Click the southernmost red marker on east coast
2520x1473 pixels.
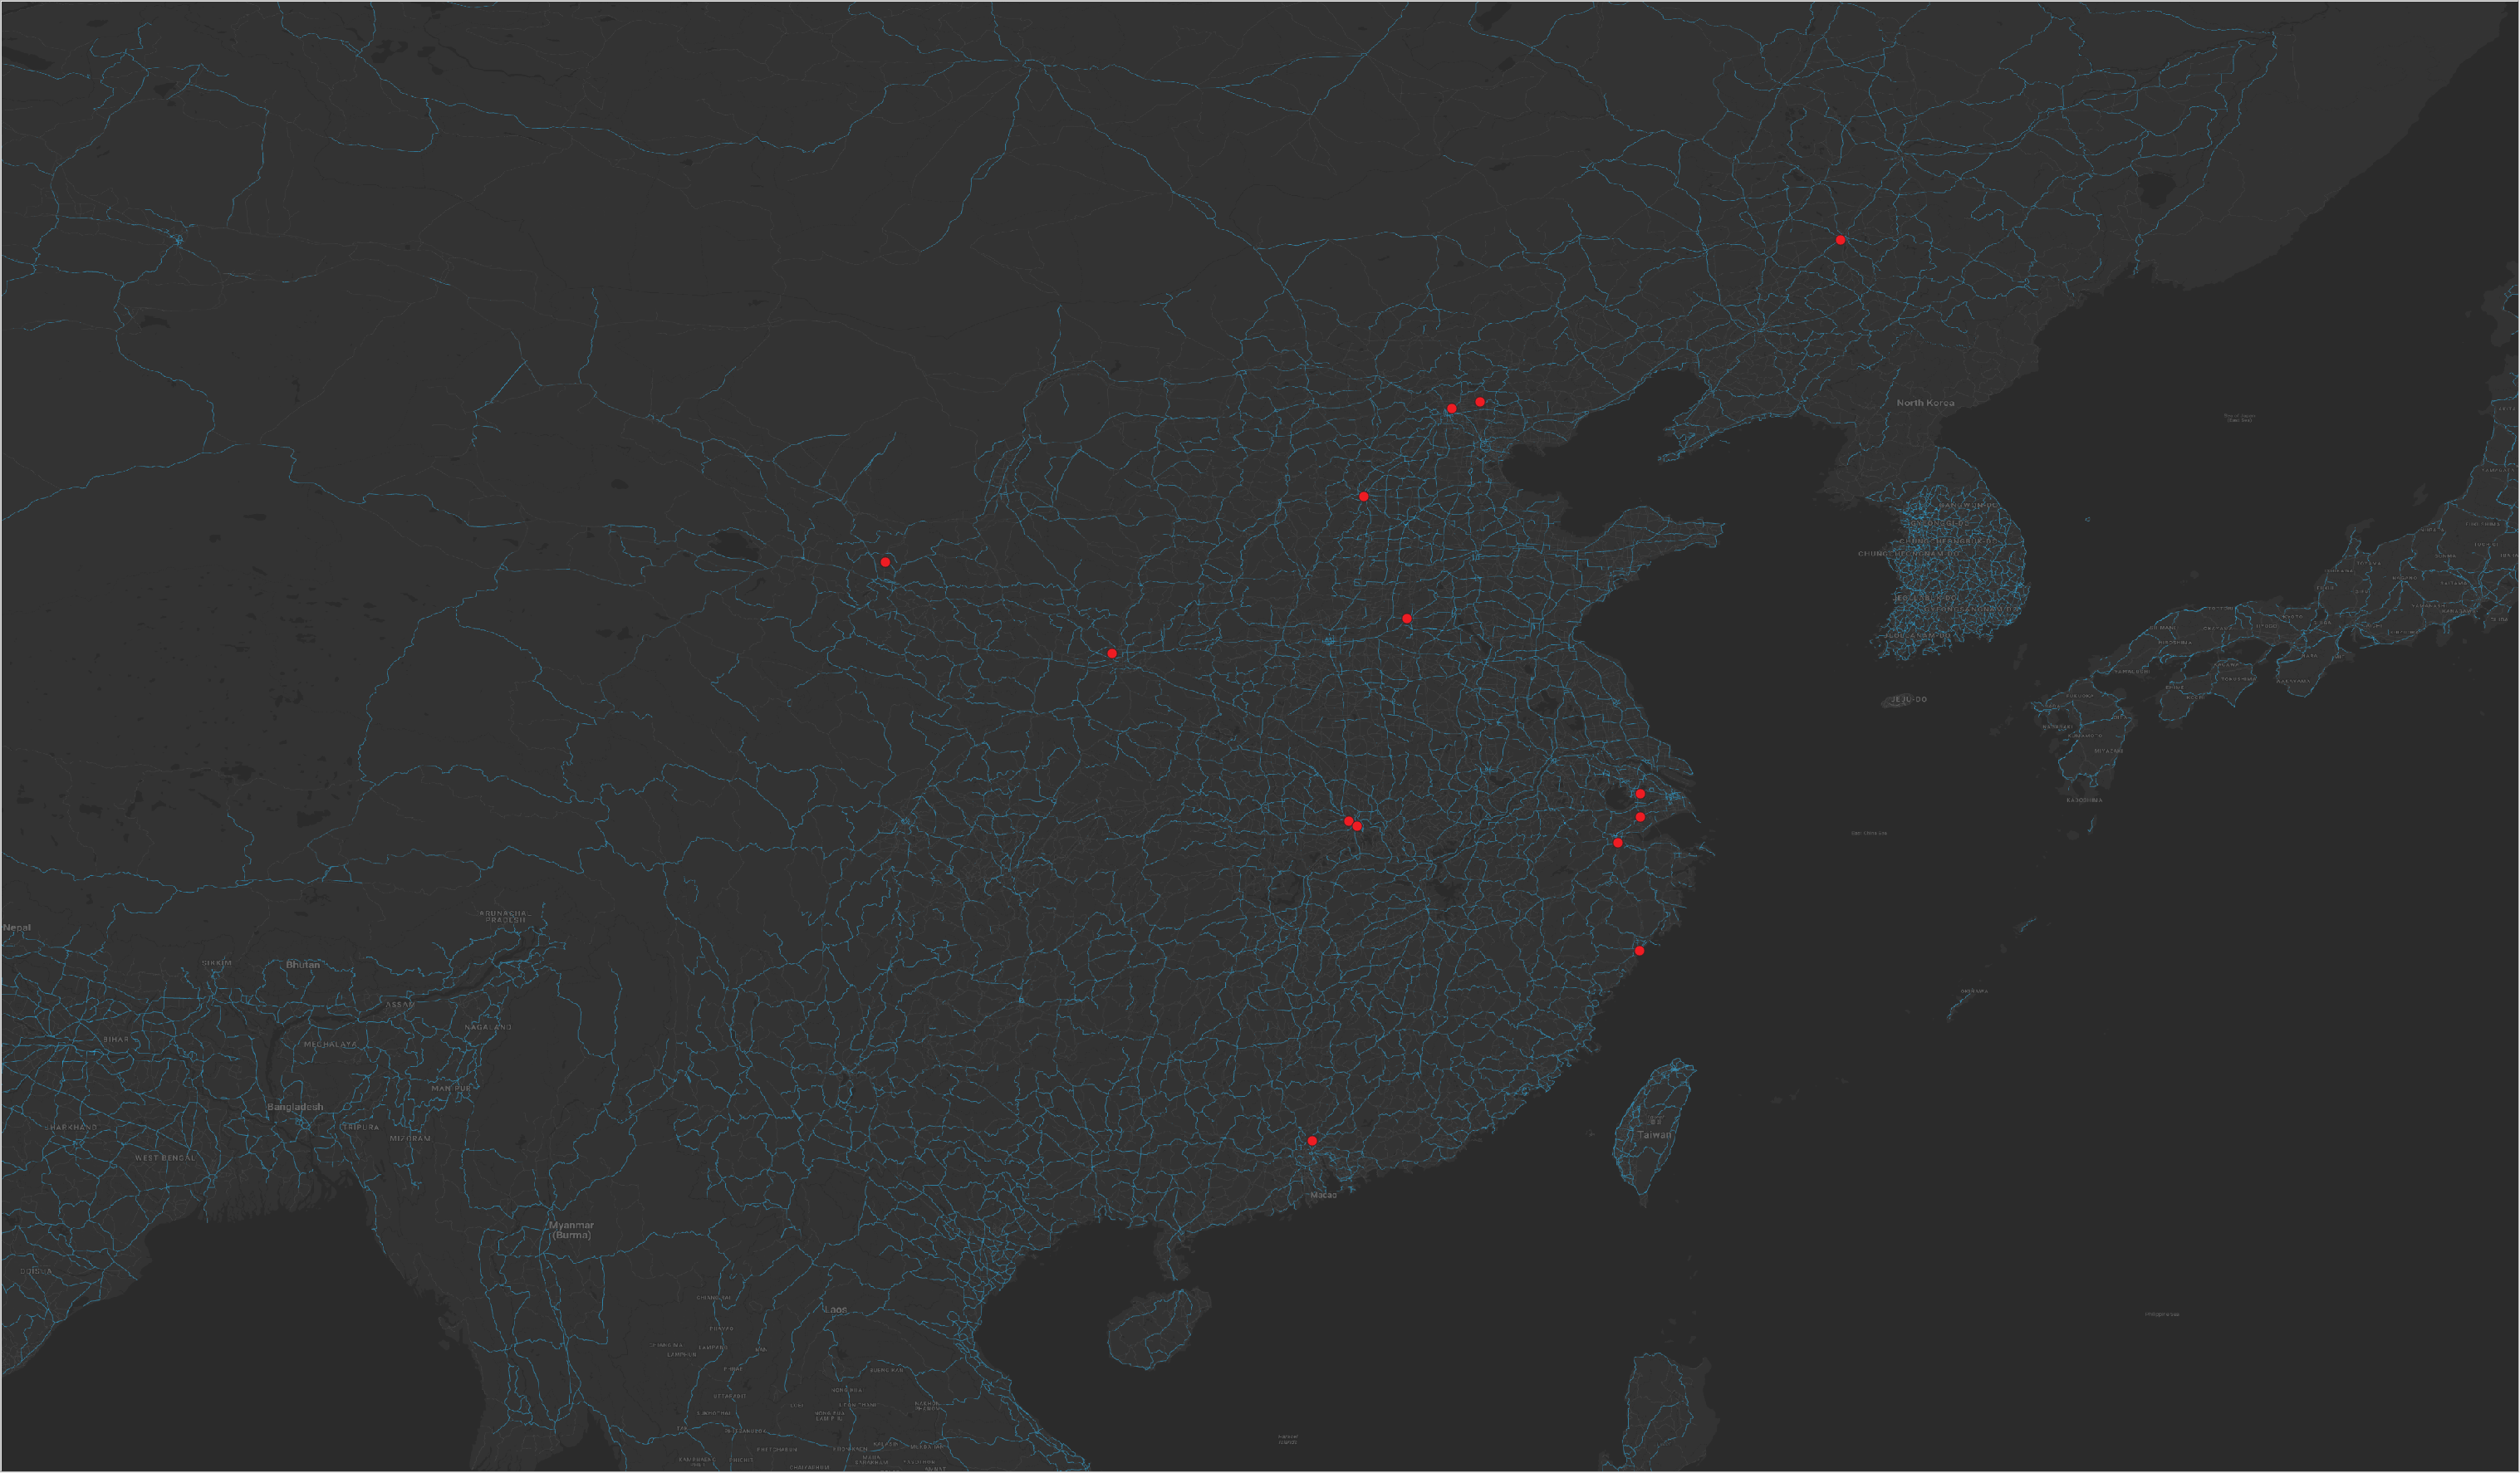[x=1639, y=951]
